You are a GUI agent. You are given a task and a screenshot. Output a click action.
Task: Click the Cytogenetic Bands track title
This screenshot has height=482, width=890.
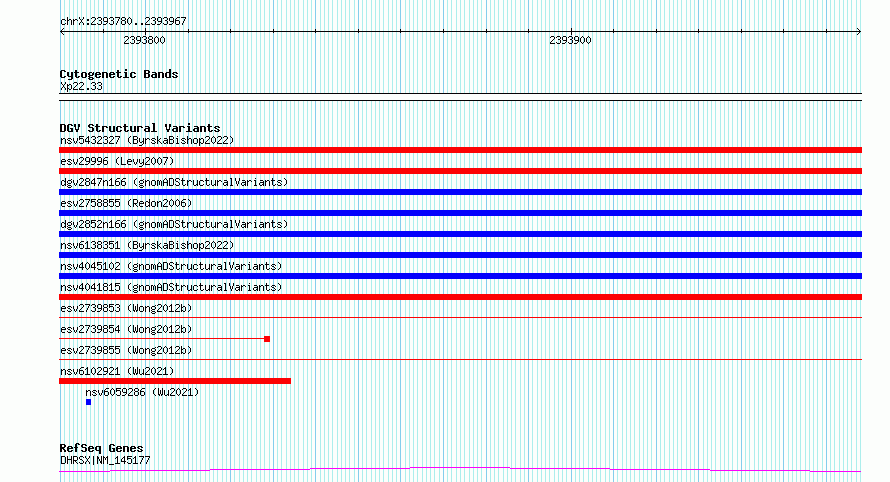(x=119, y=74)
